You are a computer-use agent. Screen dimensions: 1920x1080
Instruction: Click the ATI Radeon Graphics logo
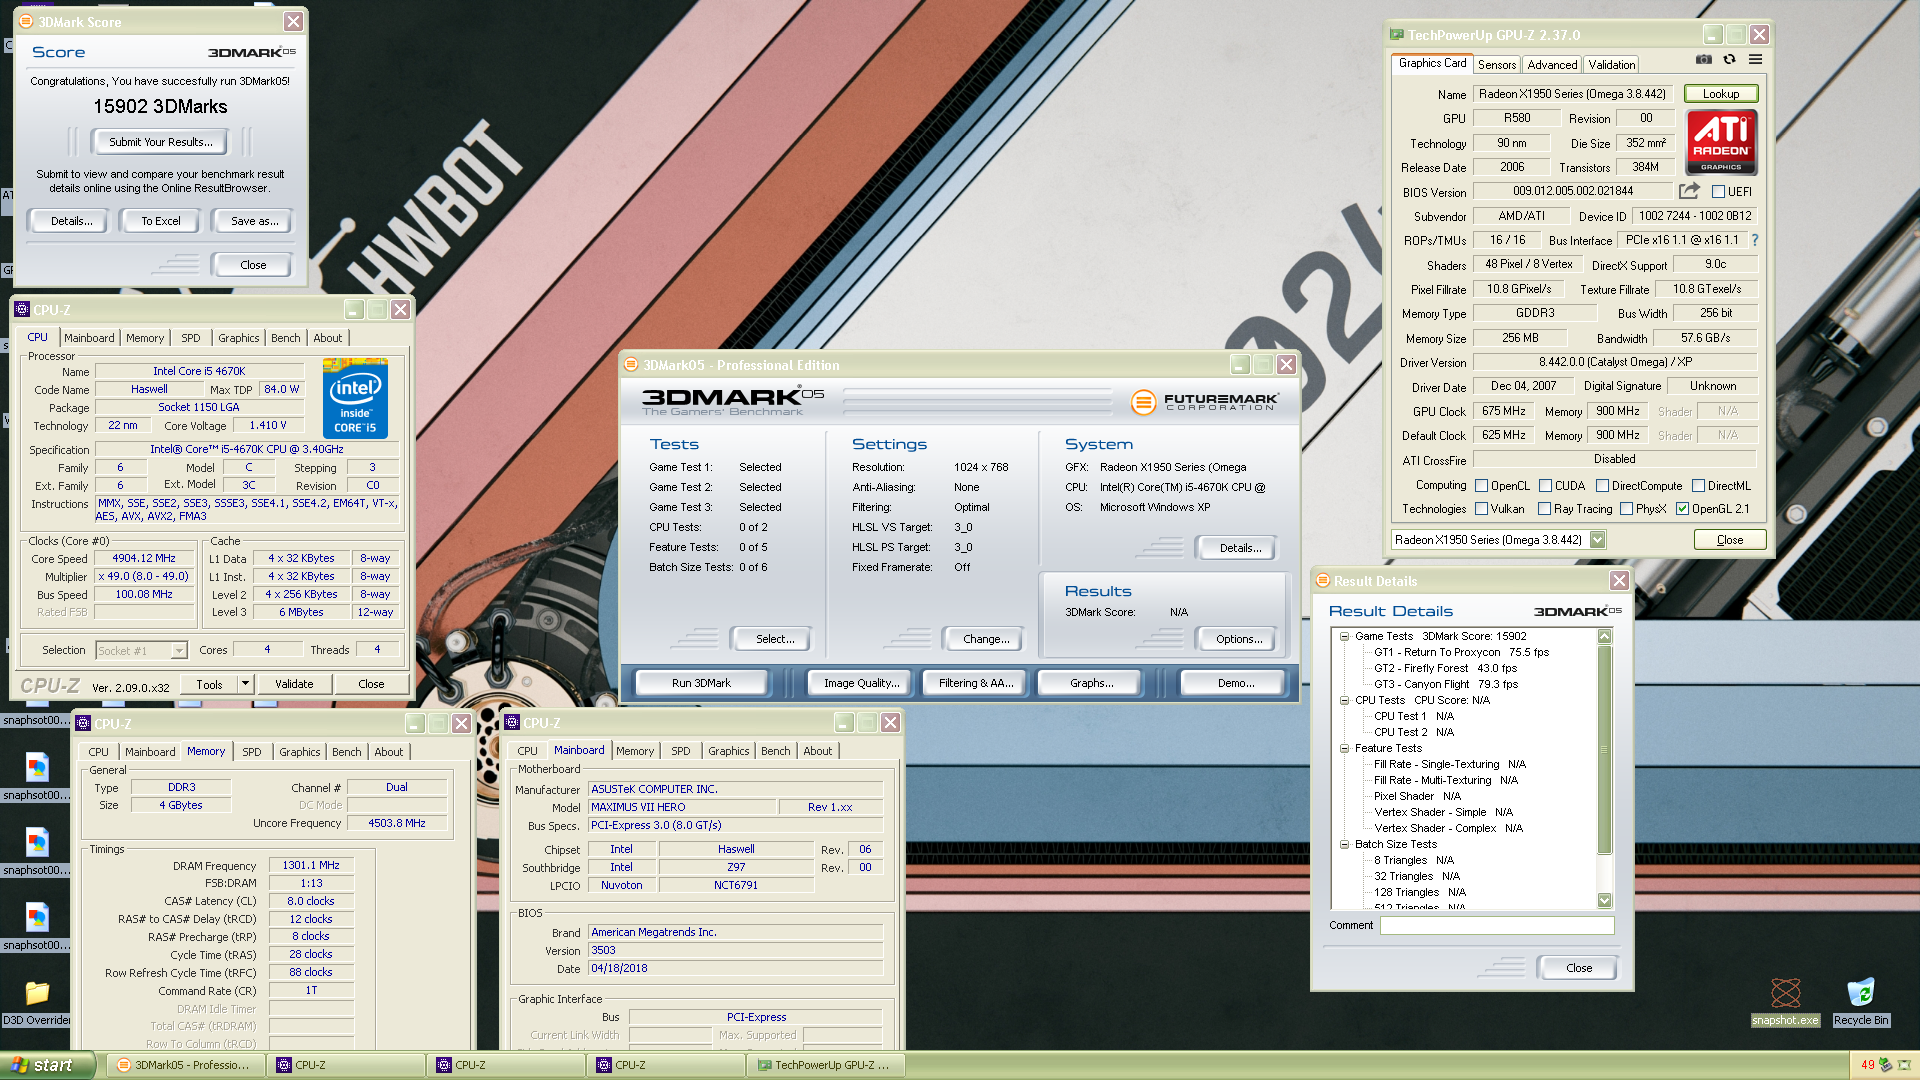coord(1721,142)
